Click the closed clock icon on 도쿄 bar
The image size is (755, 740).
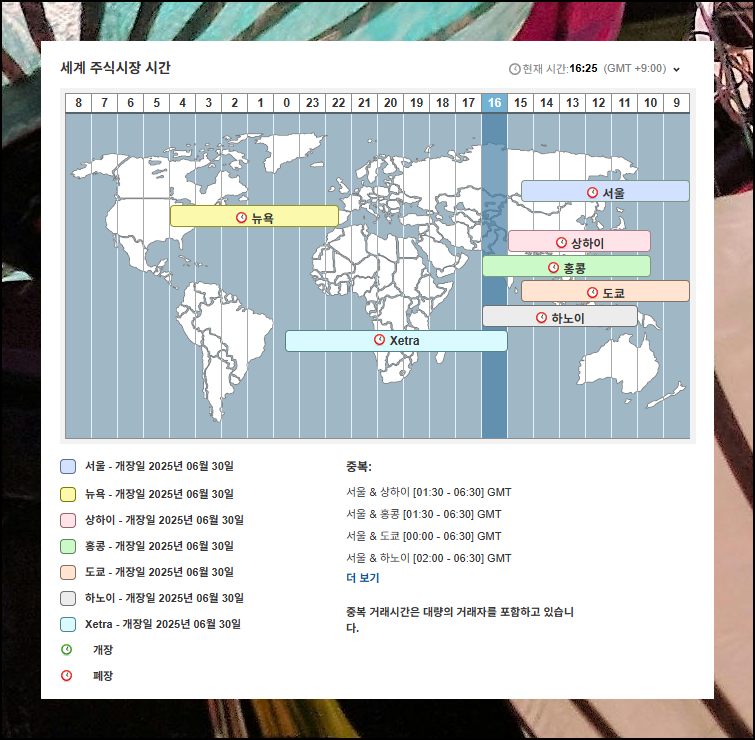pyautogui.click(x=592, y=292)
